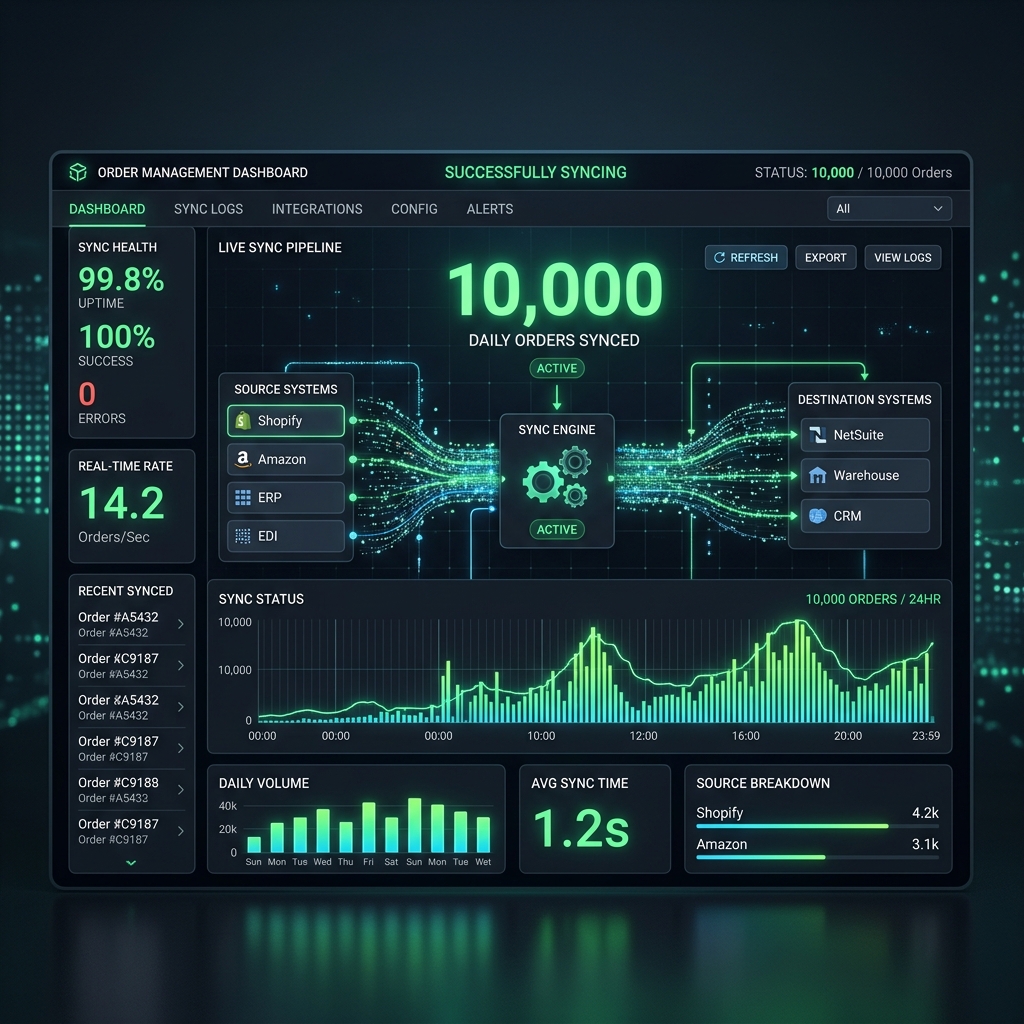The image size is (1024, 1024).
Task: Click the 12:00 time label on Sync Status
Action: coord(643,736)
